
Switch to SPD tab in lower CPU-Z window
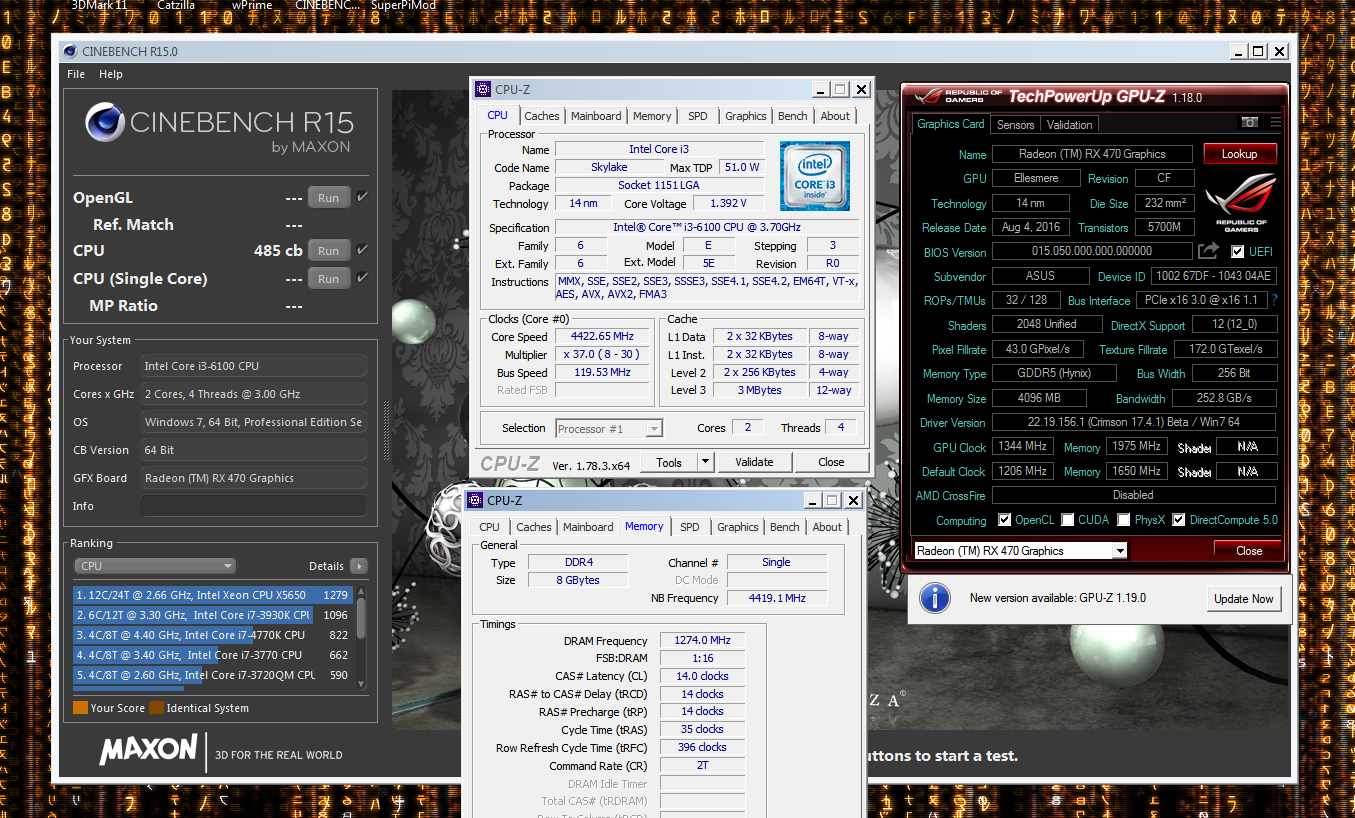point(690,527)
